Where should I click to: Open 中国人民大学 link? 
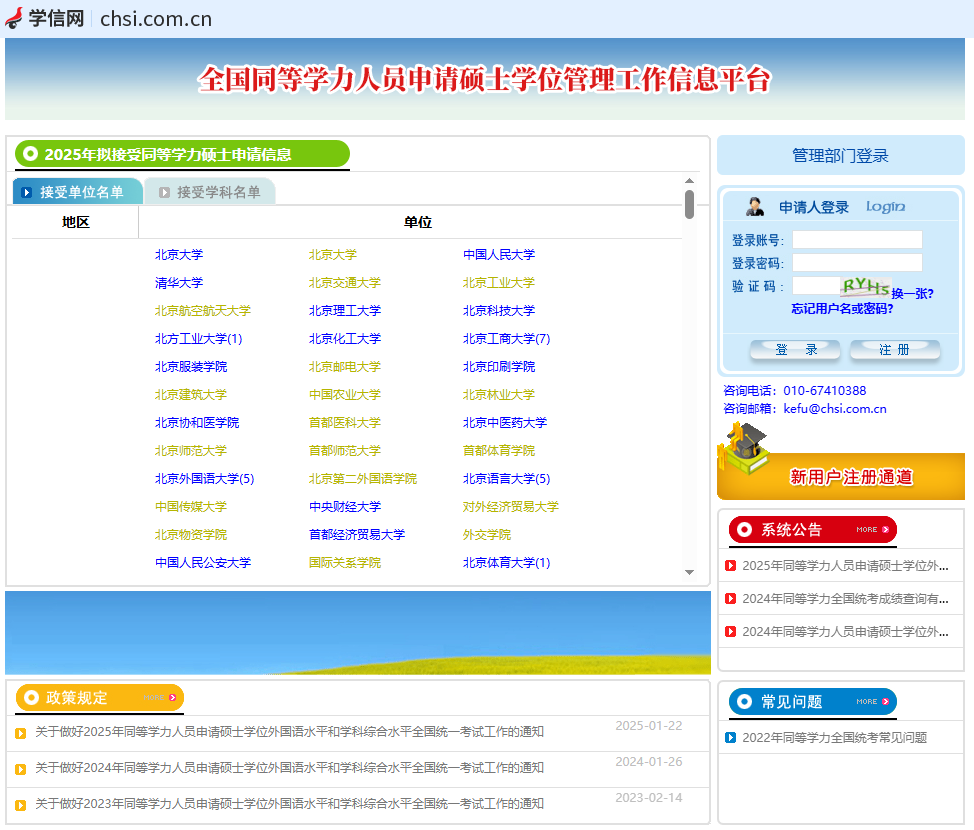point(499,255)
